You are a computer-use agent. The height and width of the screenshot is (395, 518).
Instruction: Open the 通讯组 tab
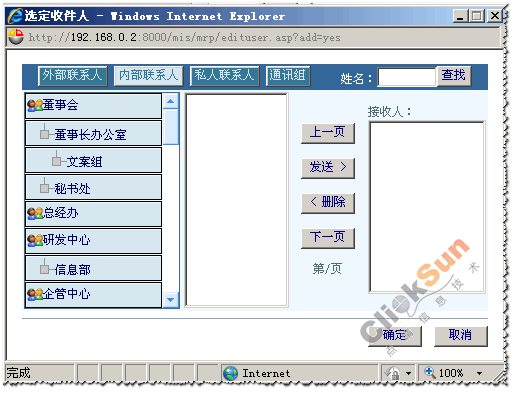[x=288, y=76]
